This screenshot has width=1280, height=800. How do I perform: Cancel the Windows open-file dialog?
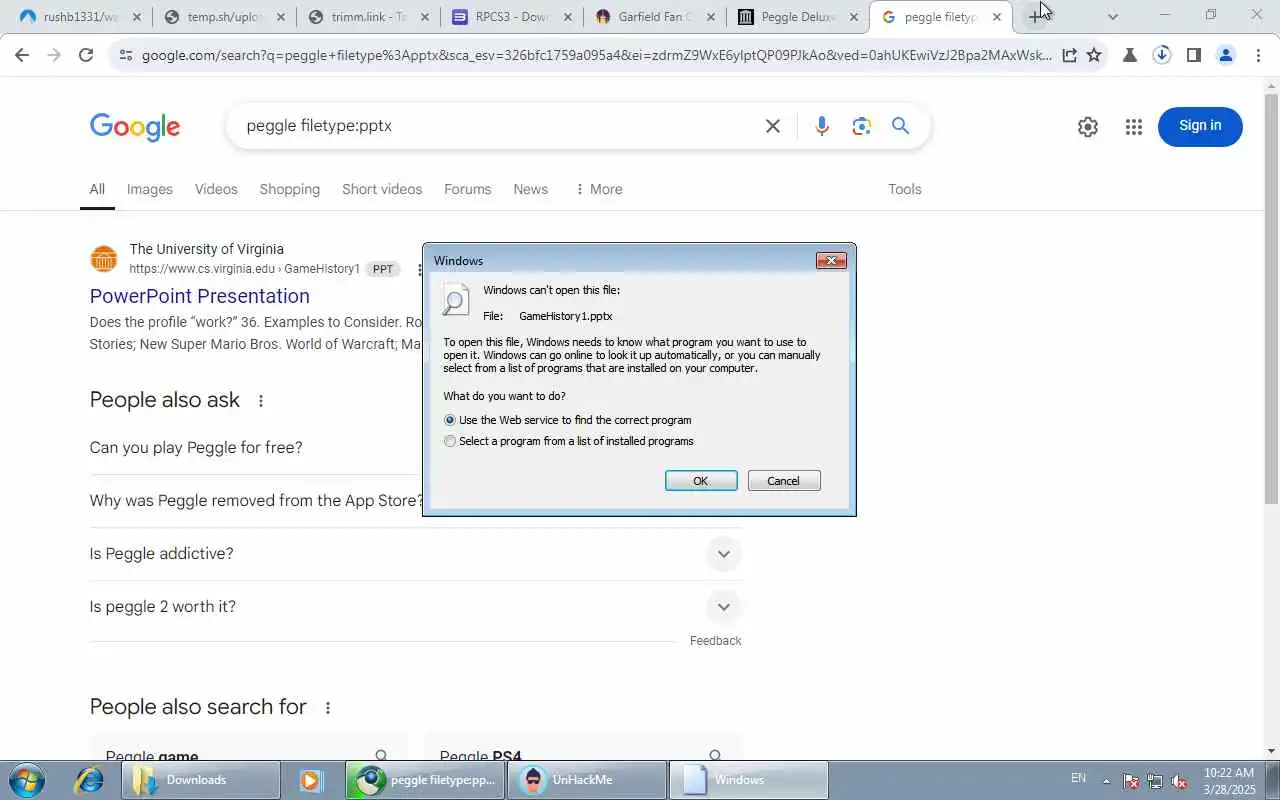point(784,481)
